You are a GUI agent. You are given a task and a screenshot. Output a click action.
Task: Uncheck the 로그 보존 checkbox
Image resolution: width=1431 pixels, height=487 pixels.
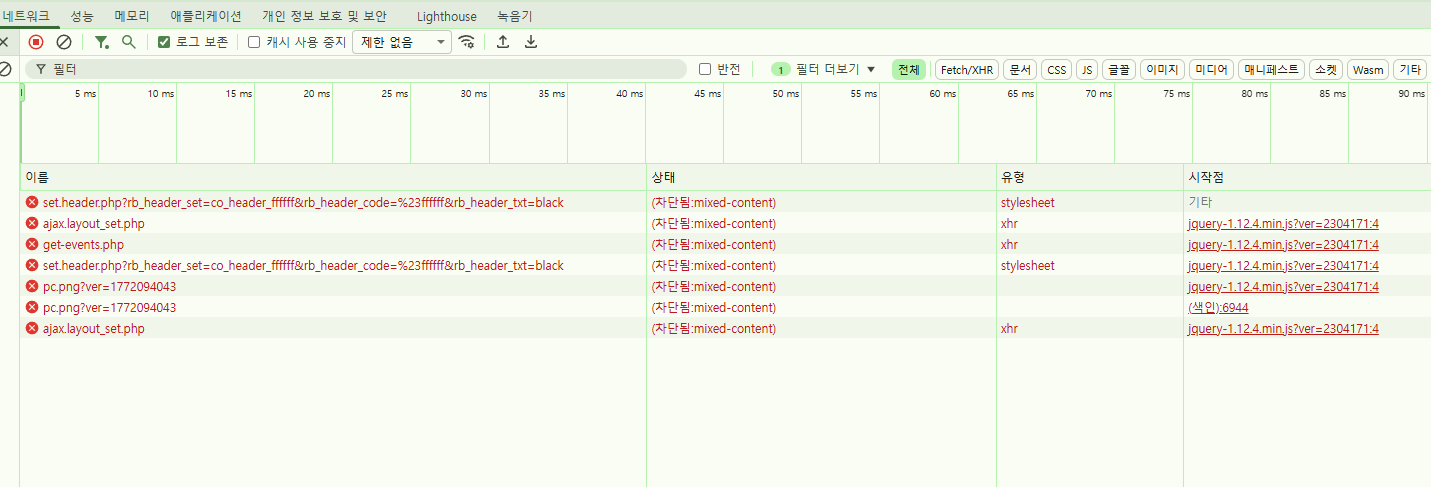(165, 42)
